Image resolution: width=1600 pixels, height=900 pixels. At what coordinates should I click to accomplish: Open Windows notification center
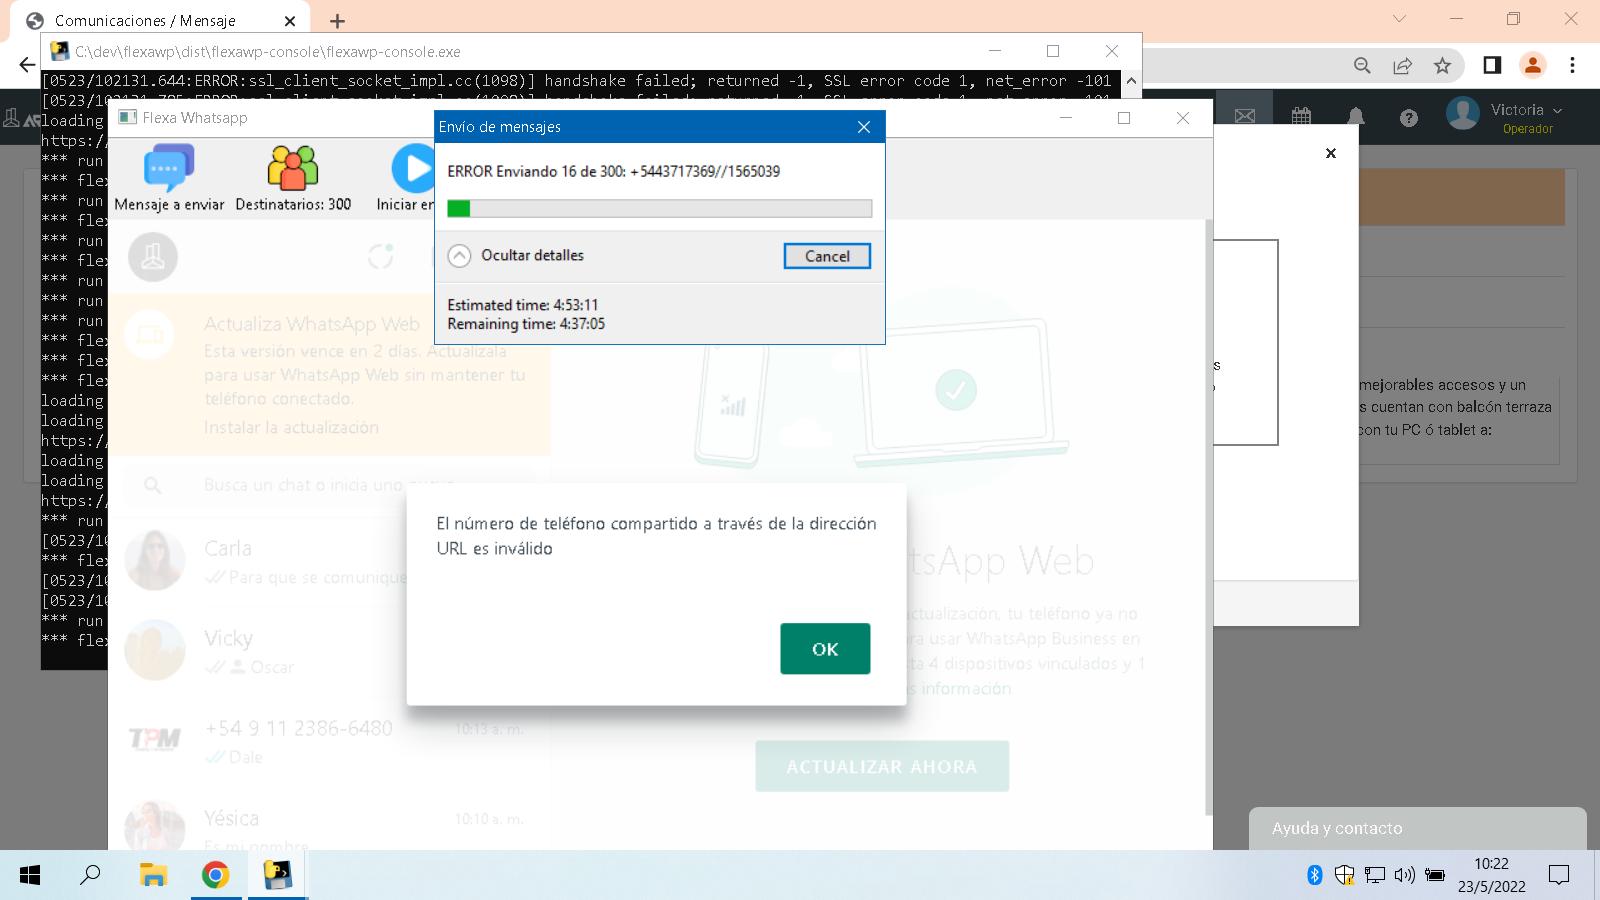(1559, 875)
